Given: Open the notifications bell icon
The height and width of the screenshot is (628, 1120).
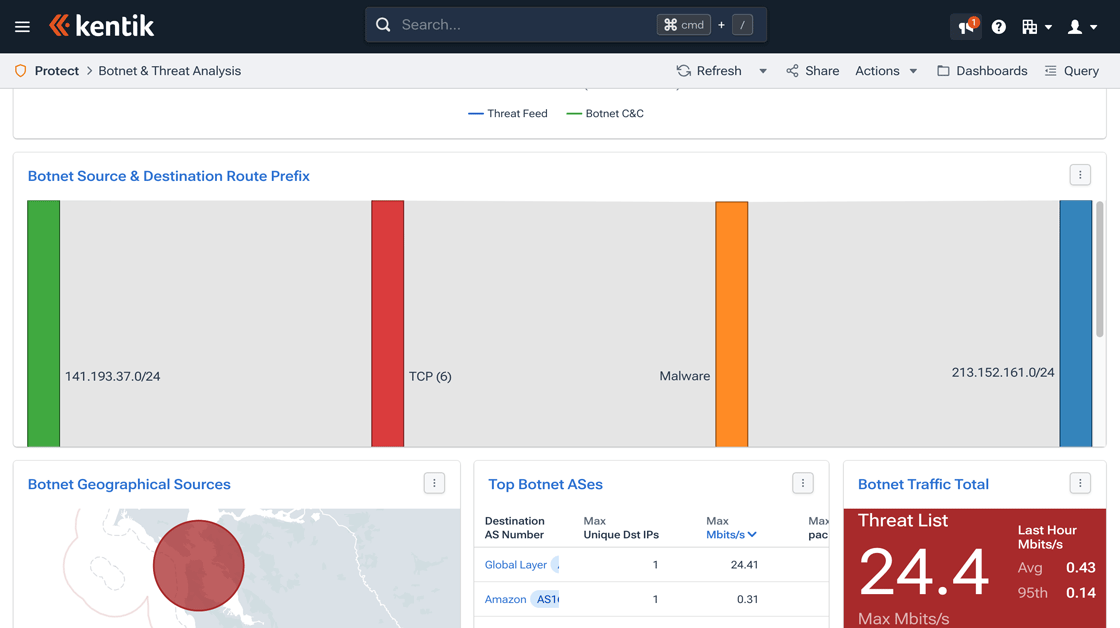Looking at the screenshot, I should (x=963, y=26).
